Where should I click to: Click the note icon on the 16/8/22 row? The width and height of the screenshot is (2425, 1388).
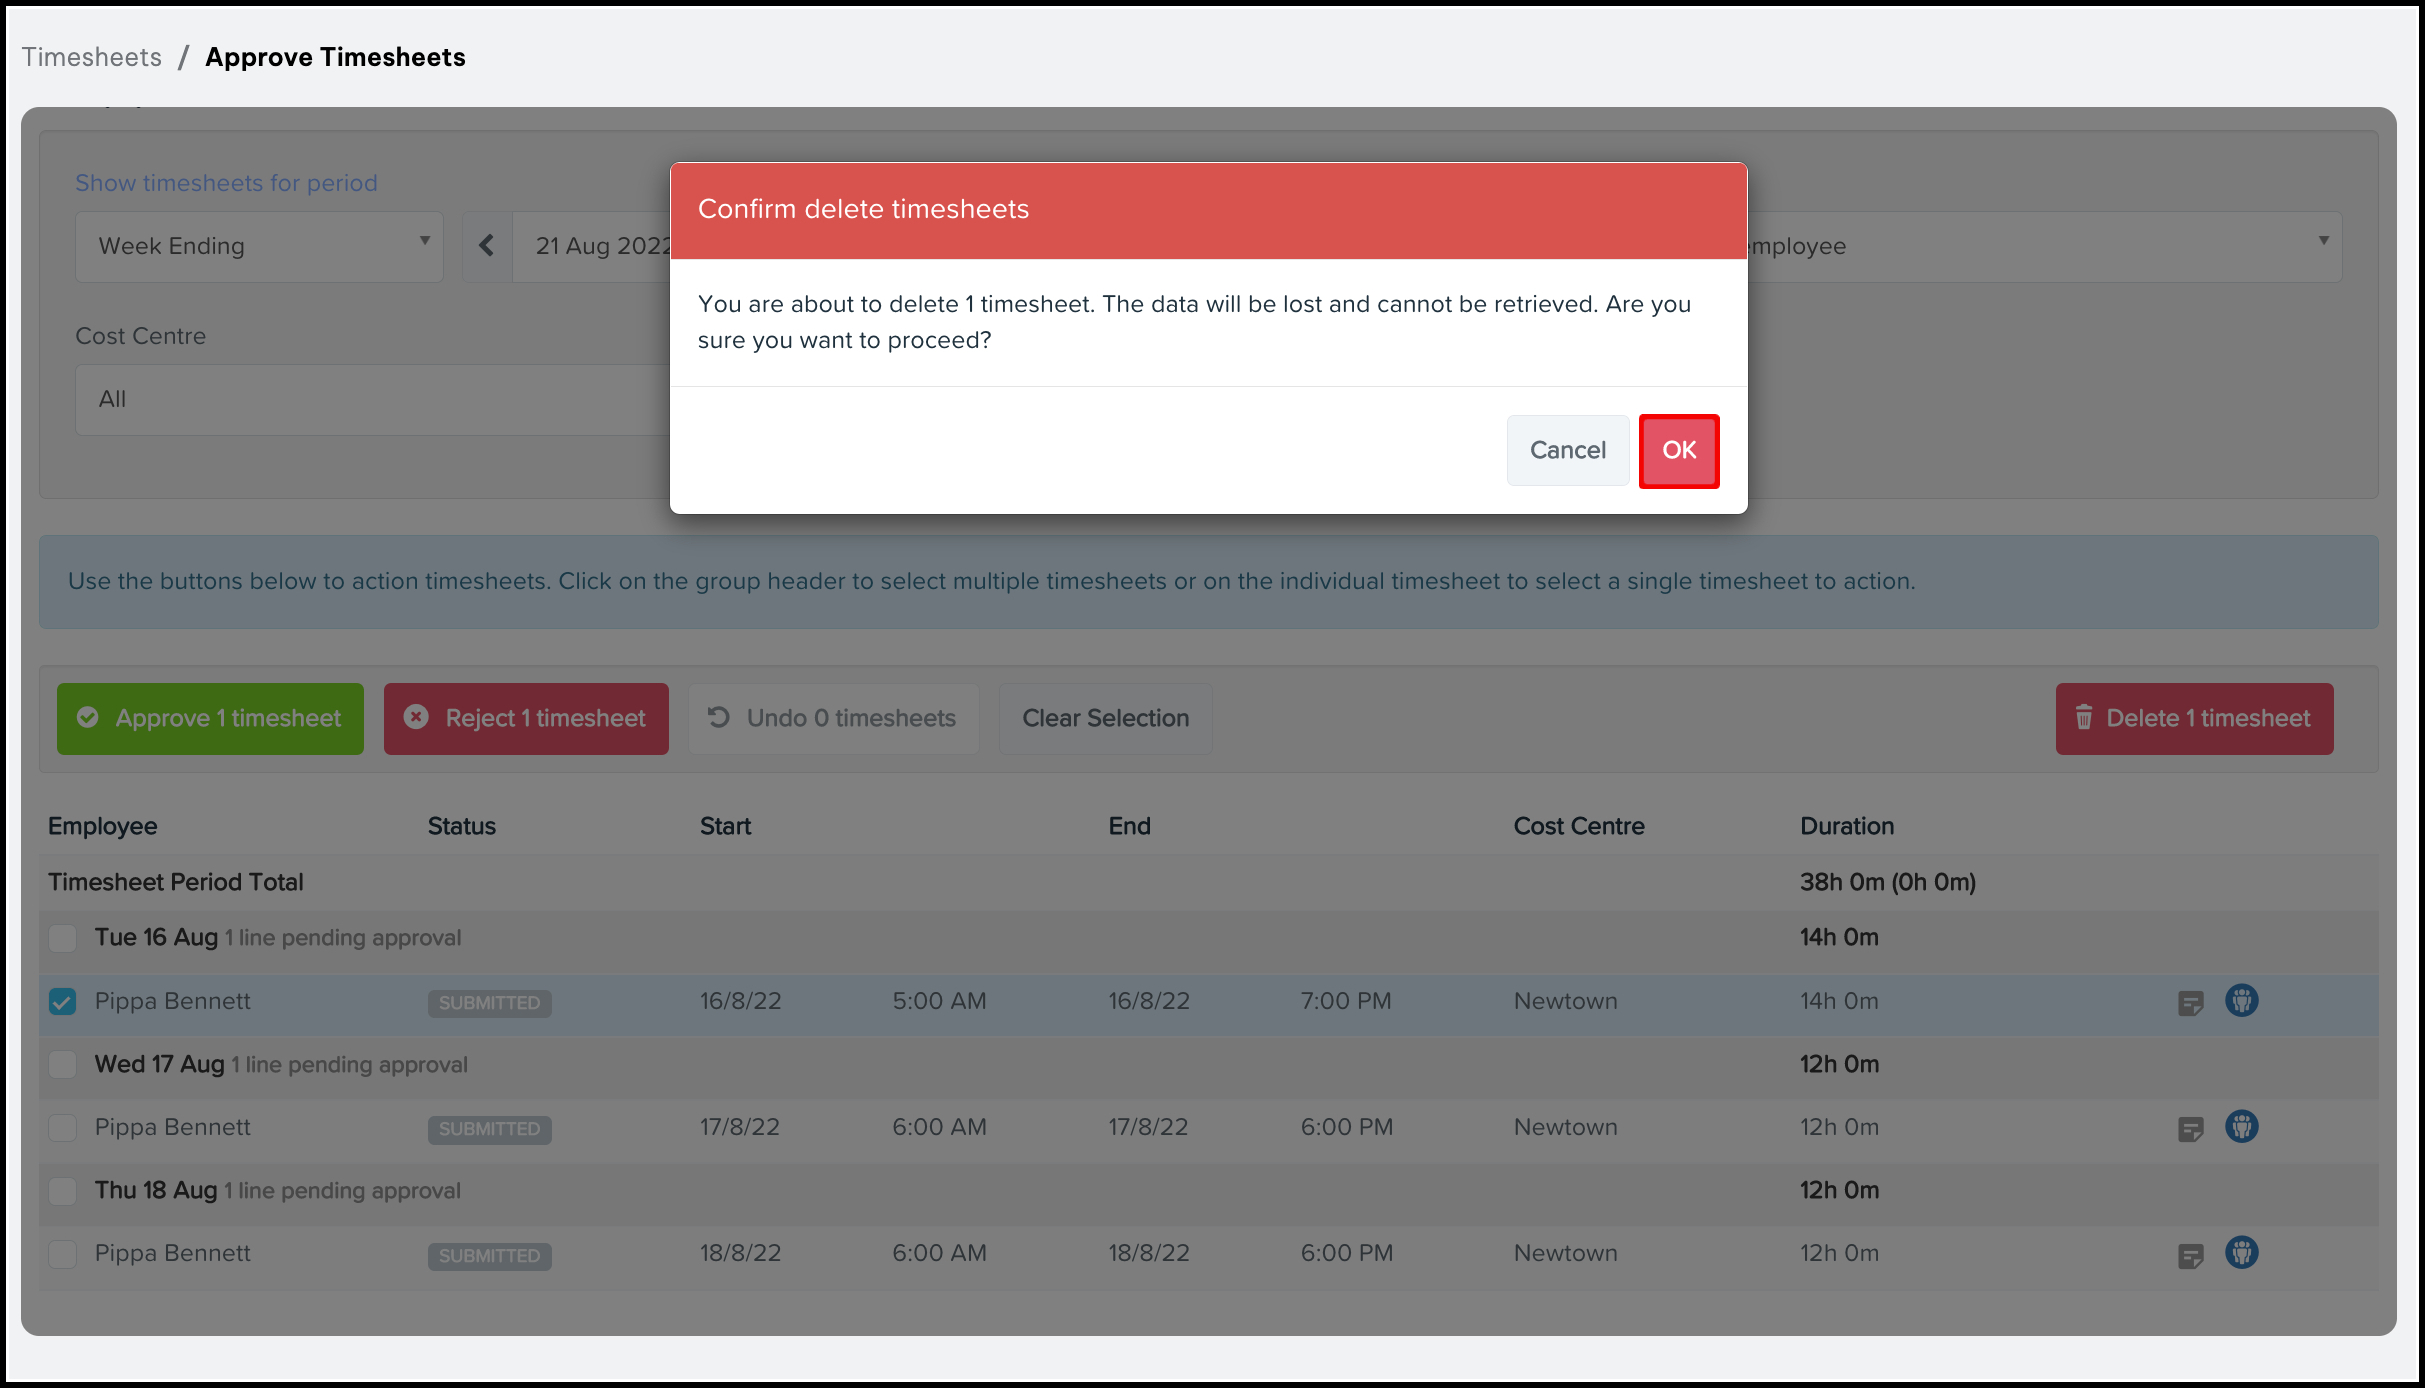tap(2190, 1003)
